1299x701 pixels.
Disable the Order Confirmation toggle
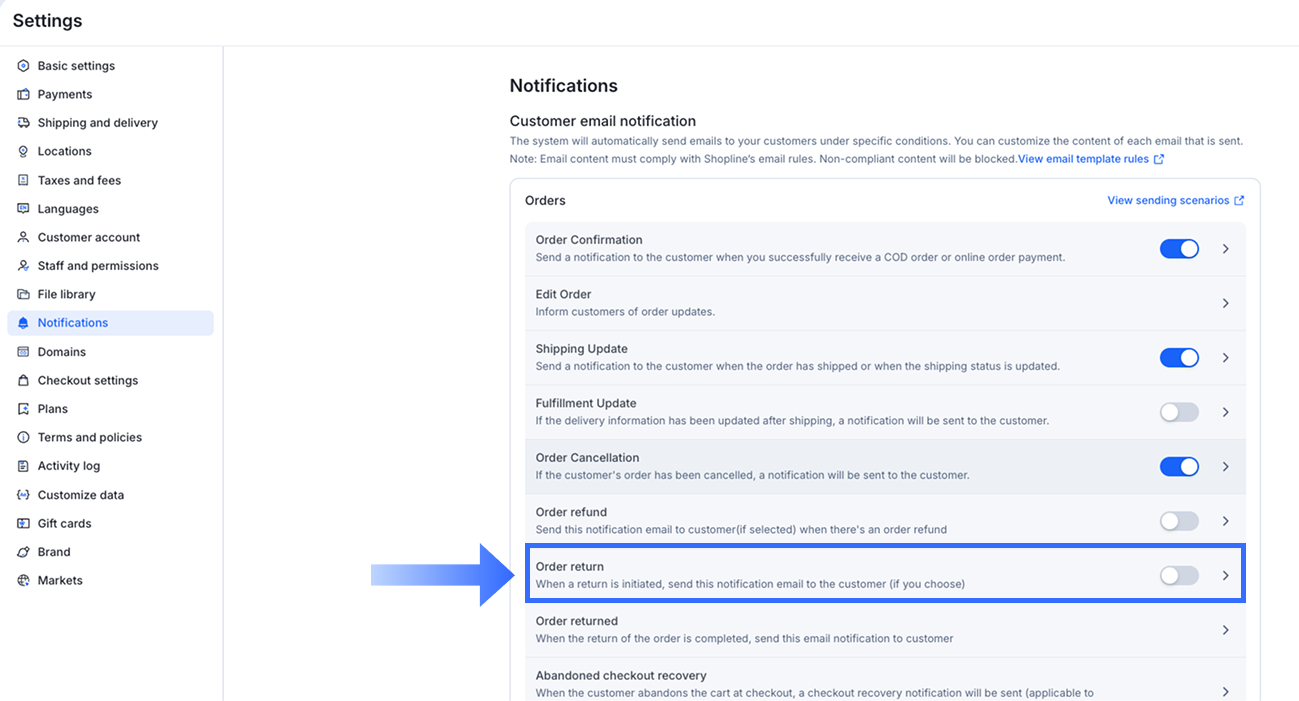click(x=1179, y=249)
